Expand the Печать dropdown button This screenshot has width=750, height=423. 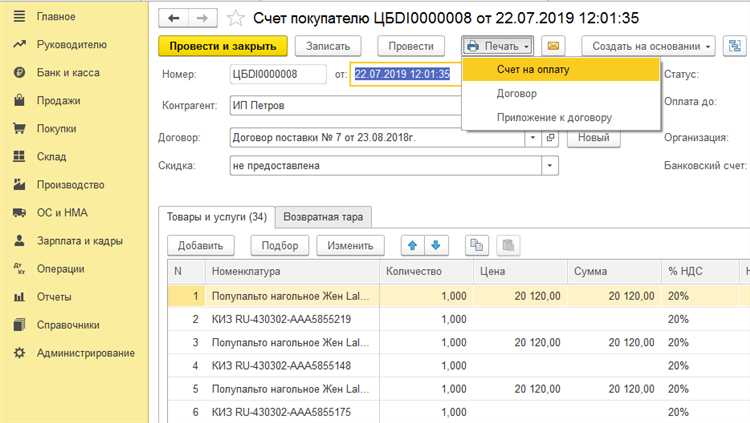(x=498, y=46)
